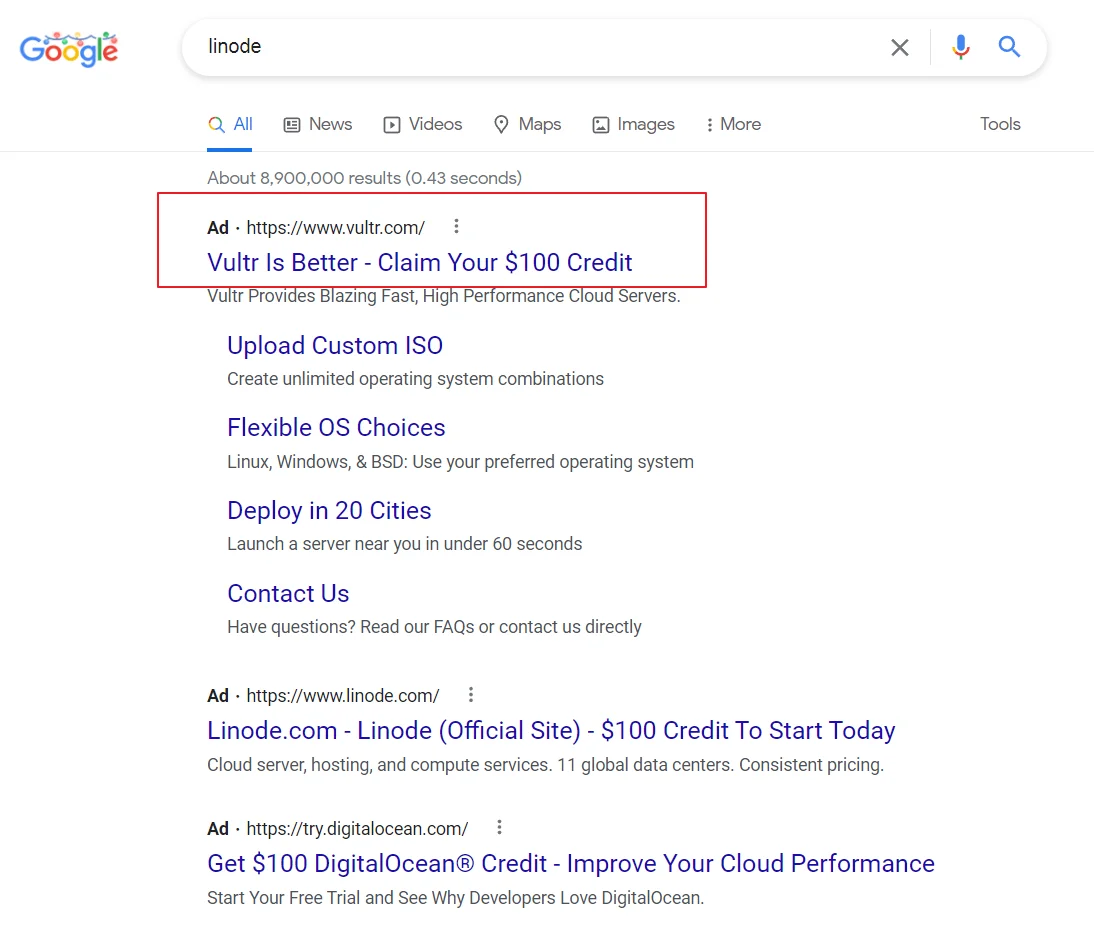
Task: Open the Linode Official Site ad link
Action: click(551, 730)
